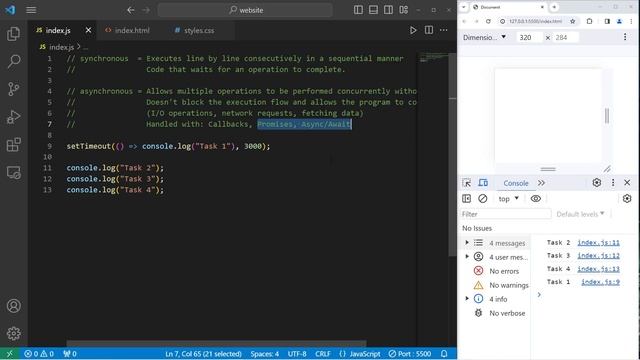640x360 pixels.
Task: Expand console prompt chevron
Action: coord(539,295)
